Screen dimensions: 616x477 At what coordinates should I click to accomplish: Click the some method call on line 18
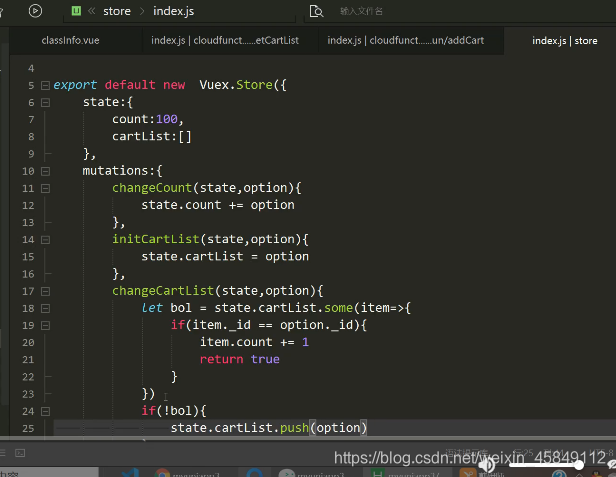tap(338, 308)
